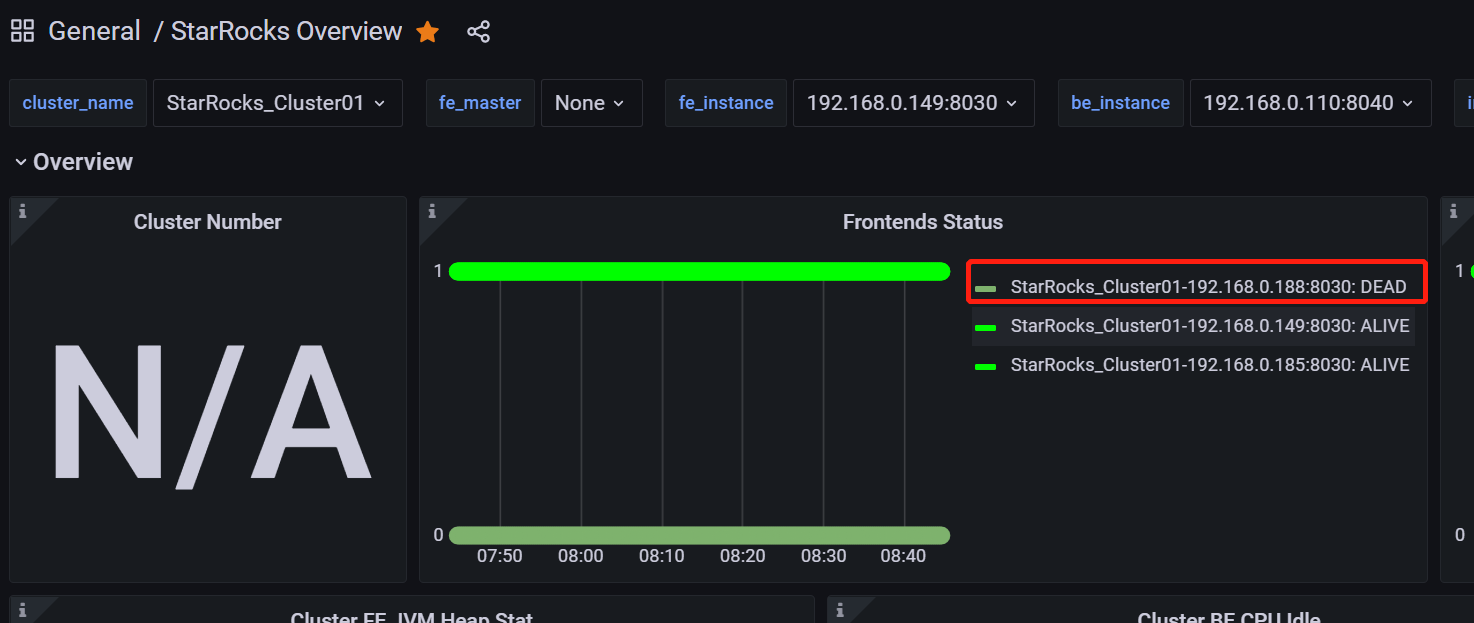This screenshot has height=623, width=1474.
Task: Toggle legend series 192.168.0.188:8030 DEAD
Action: coord(1208,287)
